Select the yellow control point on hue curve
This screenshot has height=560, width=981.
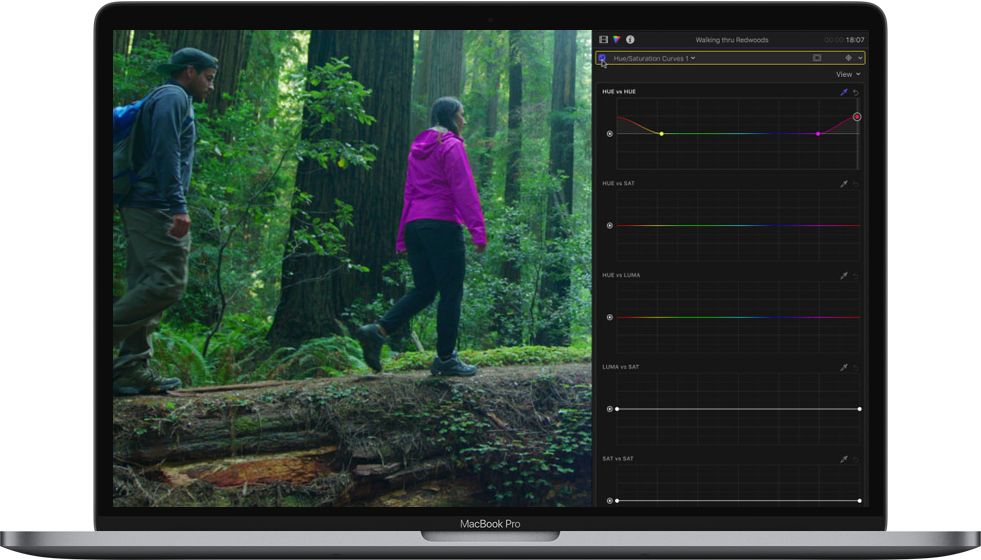pyautogui.click(x=661, y=133)
